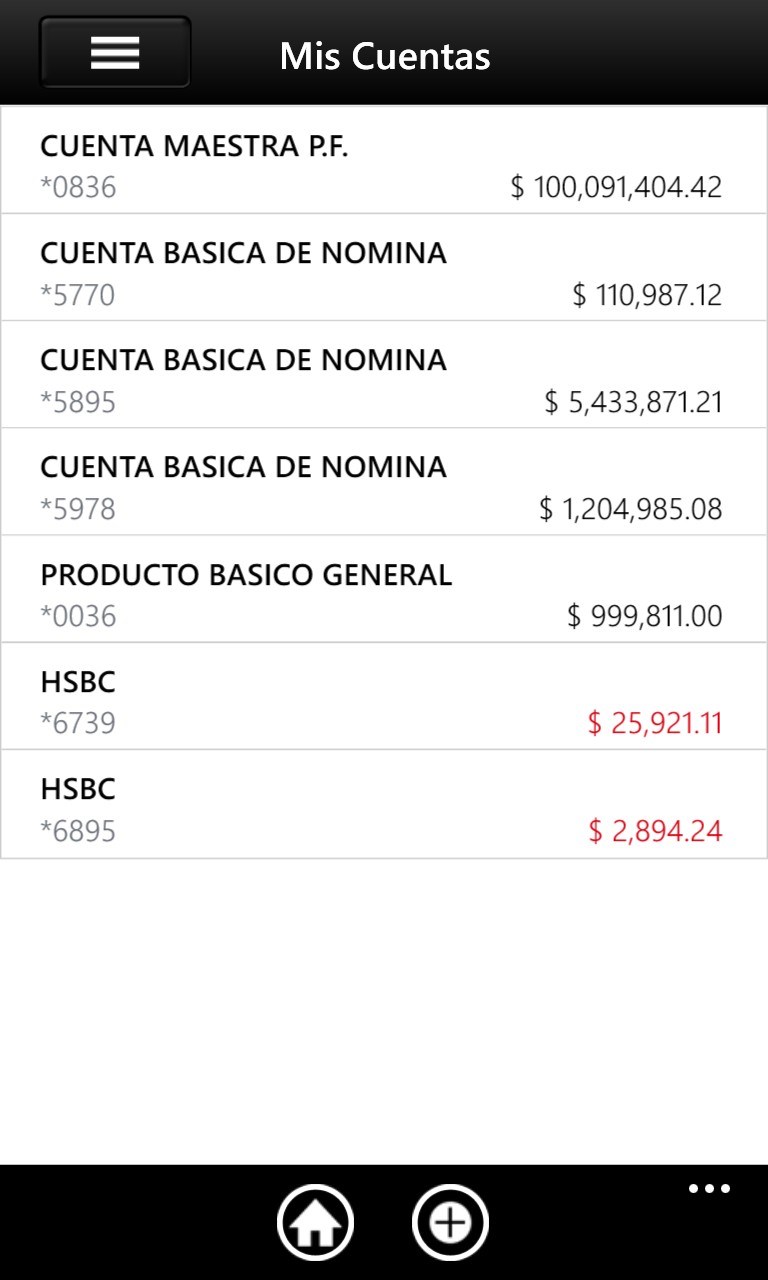The width and height of the screenshot is (768, 1280).
Task: Tap the $ 5,433,871.21 balance
Action: click(633, 402)
